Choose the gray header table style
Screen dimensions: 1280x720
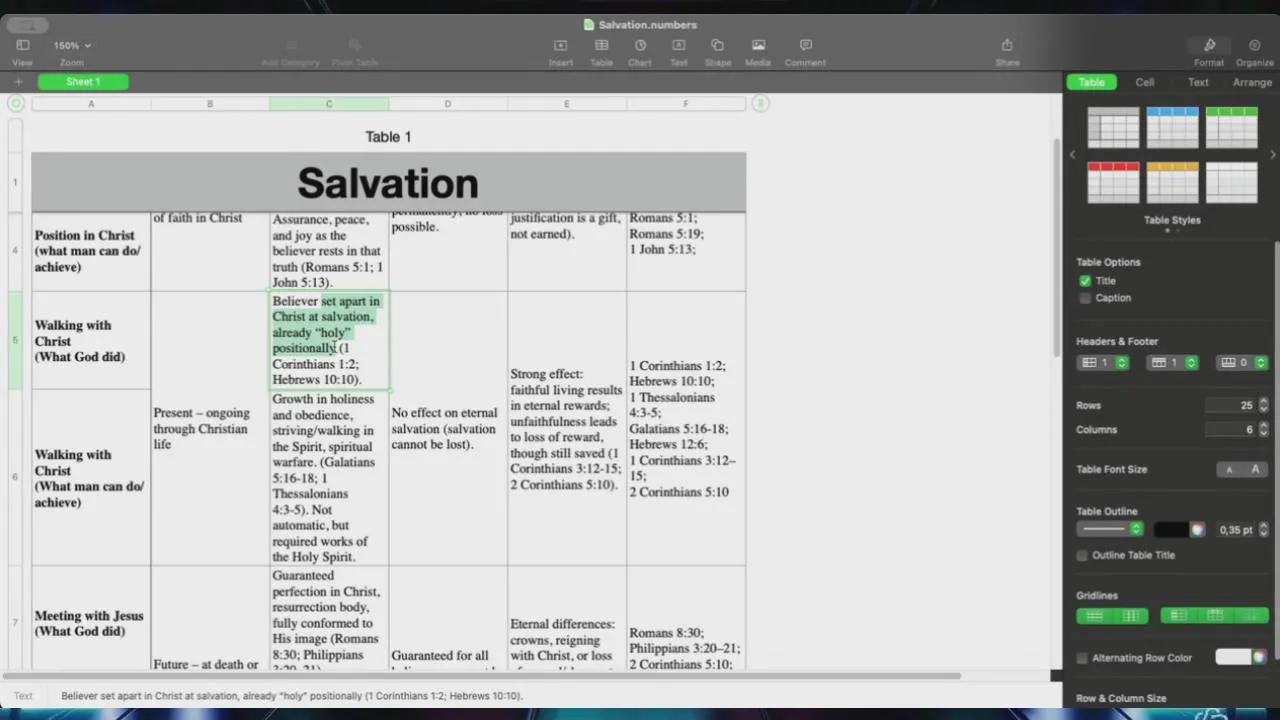[1113, 127]
